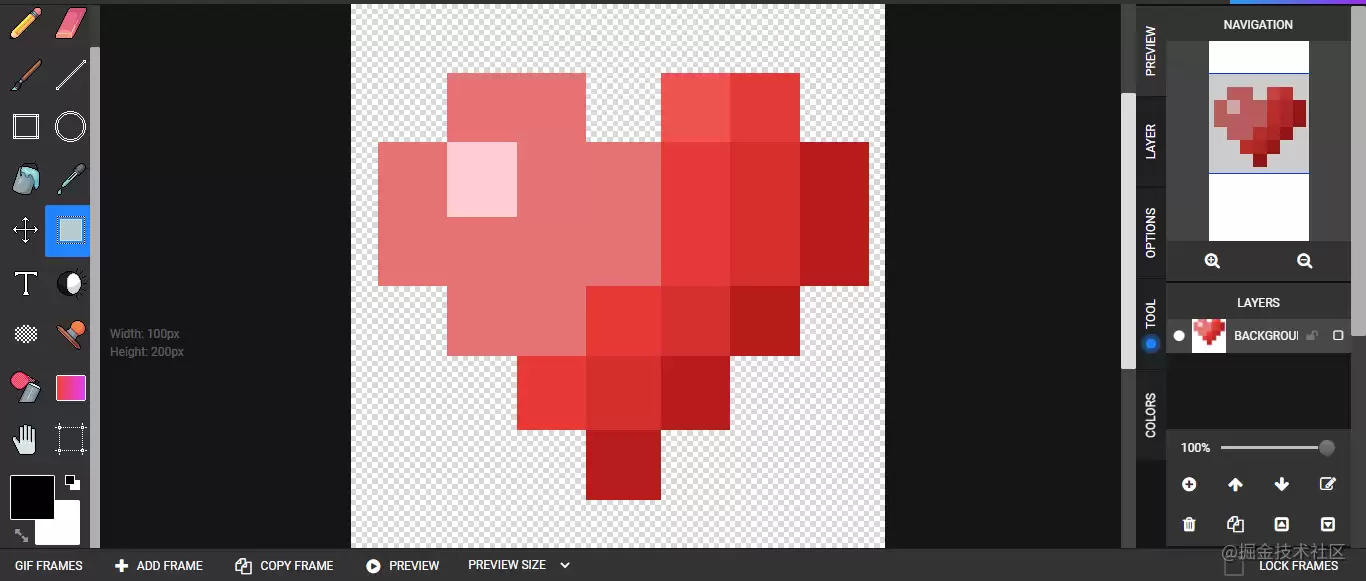This screenshot has width=1366, height=581.
Task: Delete layer using the trash icon
Action: pyautogui.click(x=1189, y=524)
